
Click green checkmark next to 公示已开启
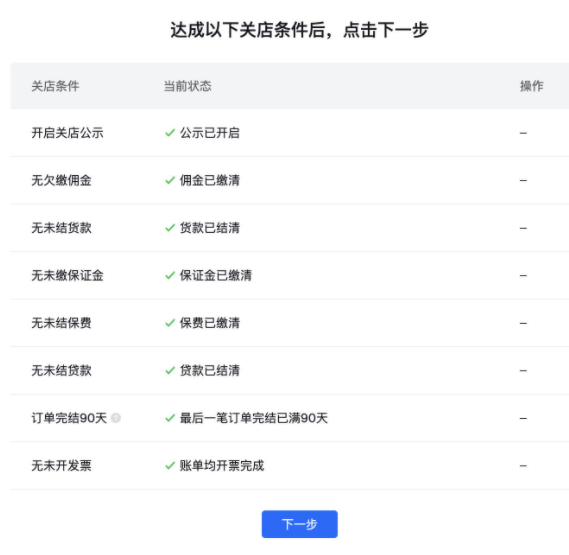[170, 133]
